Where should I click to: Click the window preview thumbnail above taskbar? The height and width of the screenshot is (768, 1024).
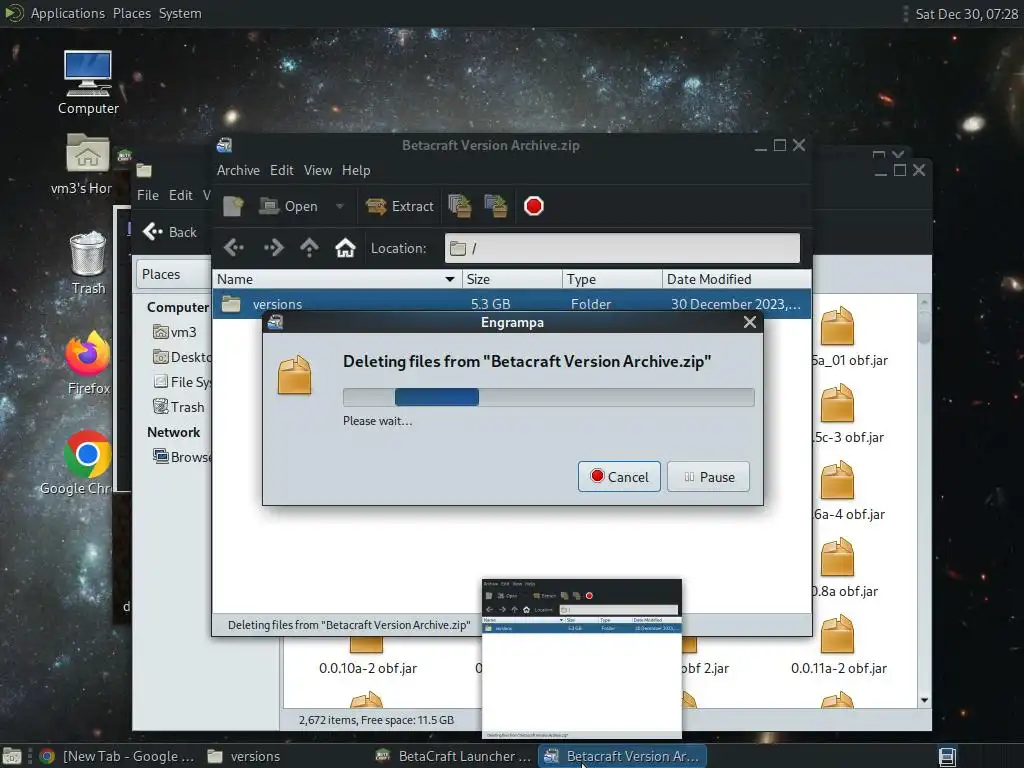[582, 659]
